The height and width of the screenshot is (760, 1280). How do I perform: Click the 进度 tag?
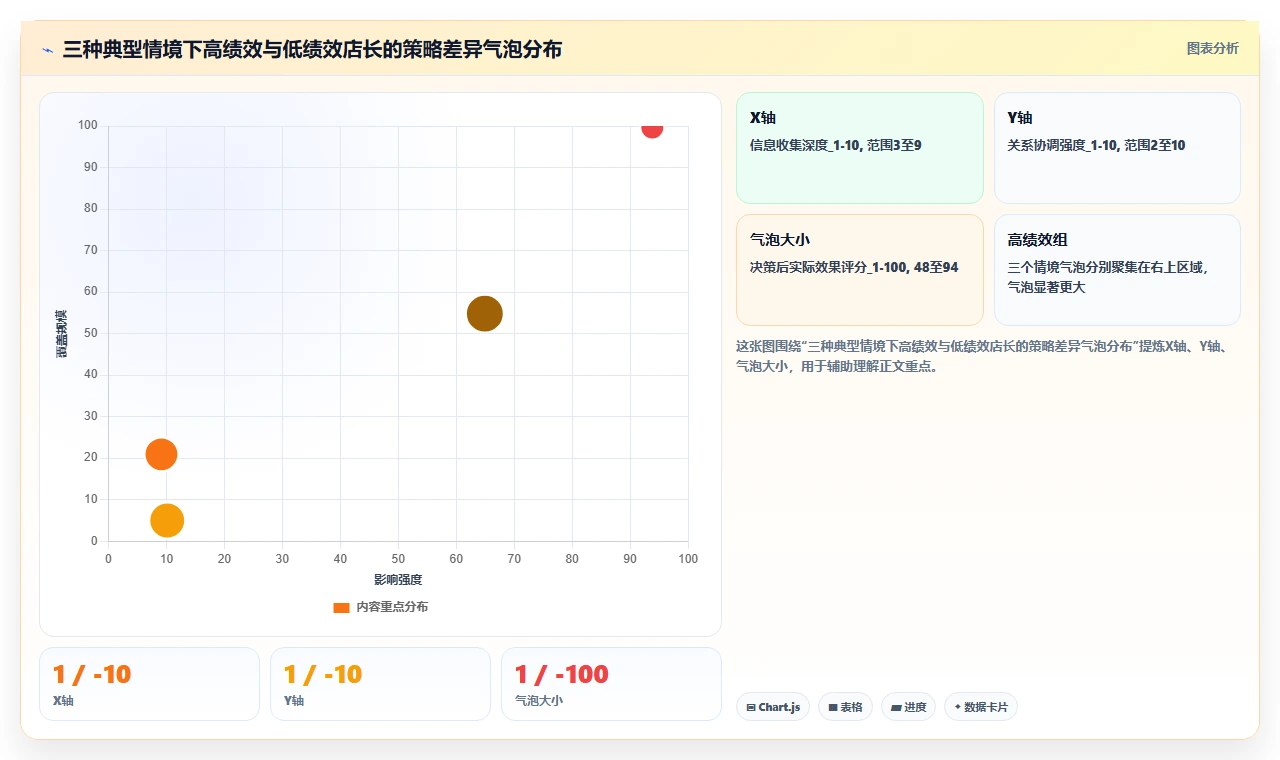pos(908,707)
